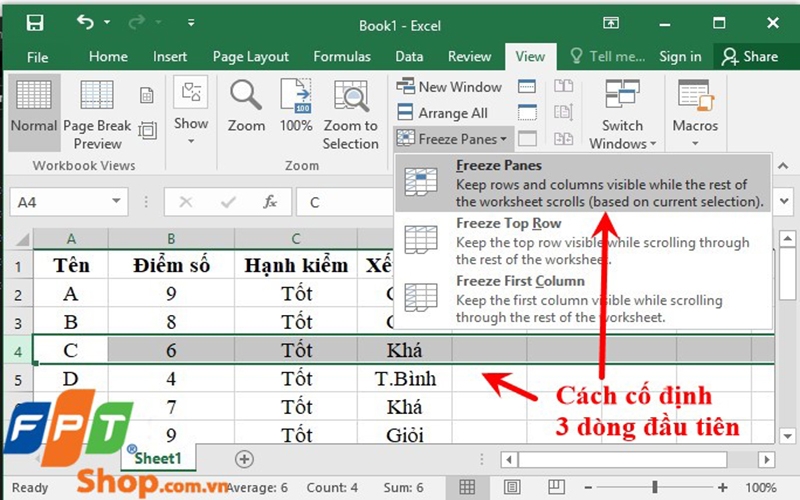Click the zoom in plus button
The height and width of the screenshot is (500, 800).
722,488
